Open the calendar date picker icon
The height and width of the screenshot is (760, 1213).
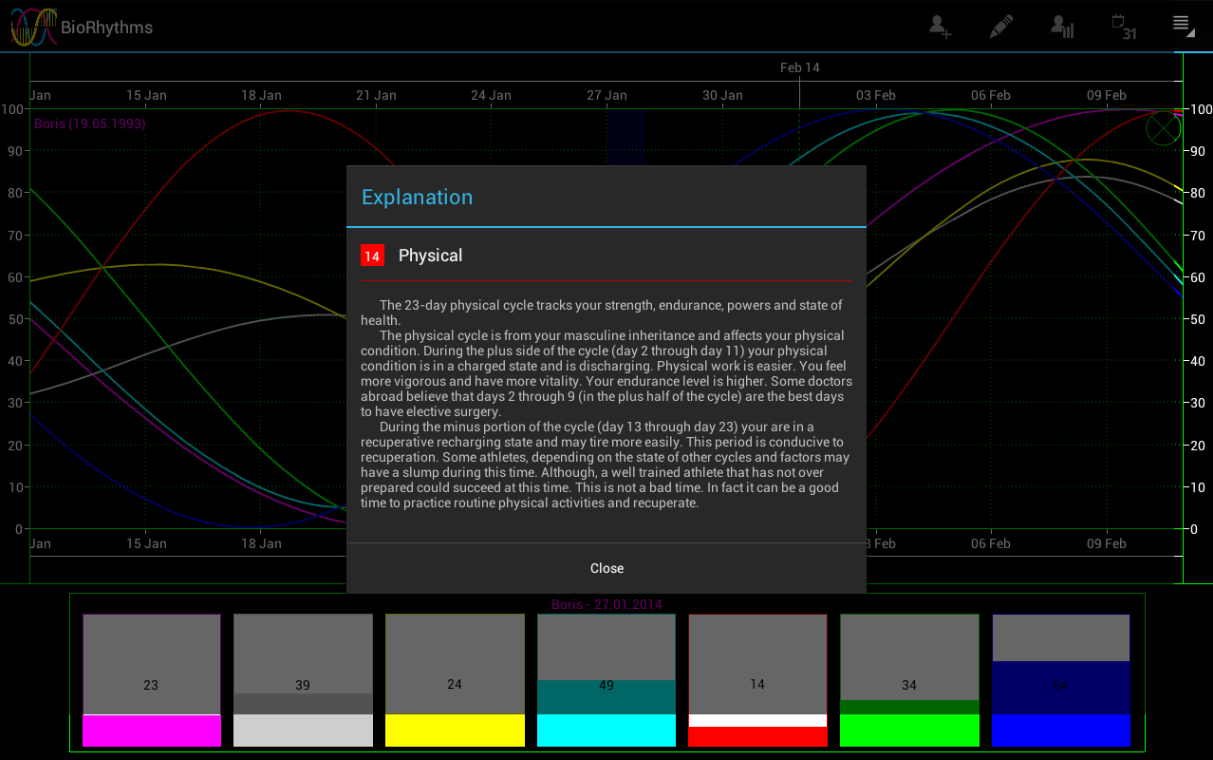[x=1124, y=27]
